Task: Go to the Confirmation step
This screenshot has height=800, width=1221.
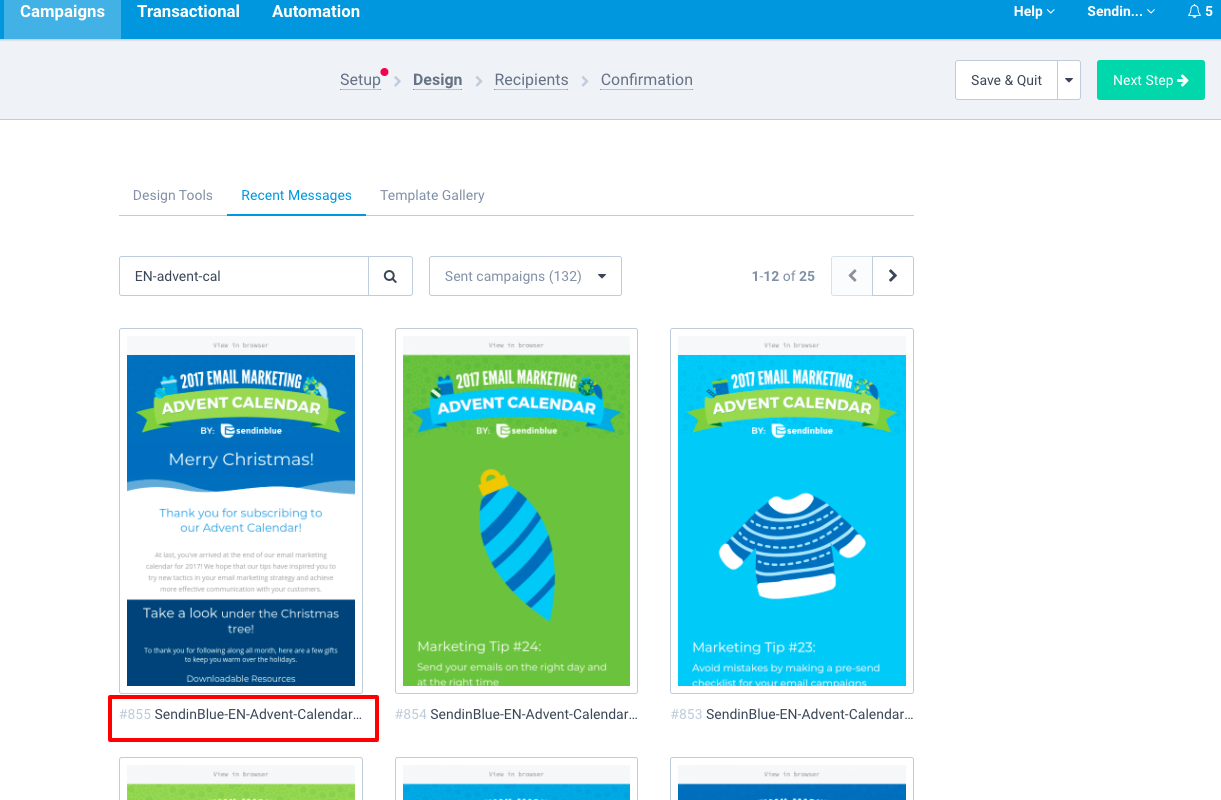Action: [x=646, y=80]
